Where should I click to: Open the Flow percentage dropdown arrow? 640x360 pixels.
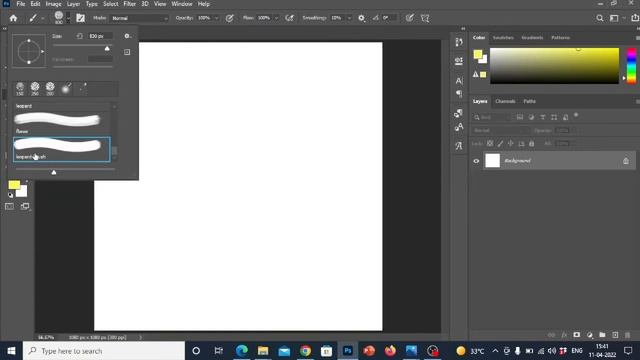point(276,18)
